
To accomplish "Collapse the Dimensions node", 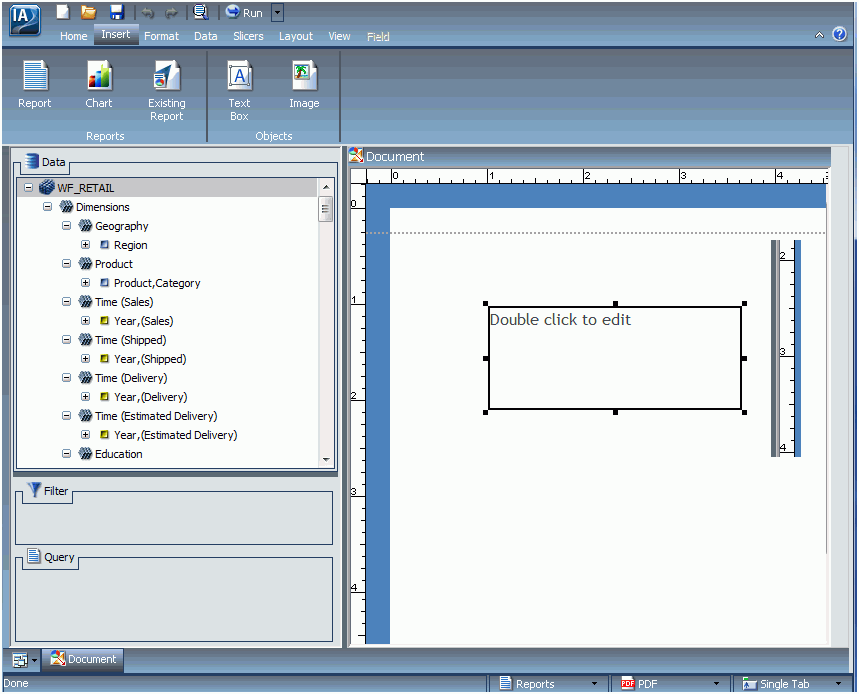I will [48, 207].
